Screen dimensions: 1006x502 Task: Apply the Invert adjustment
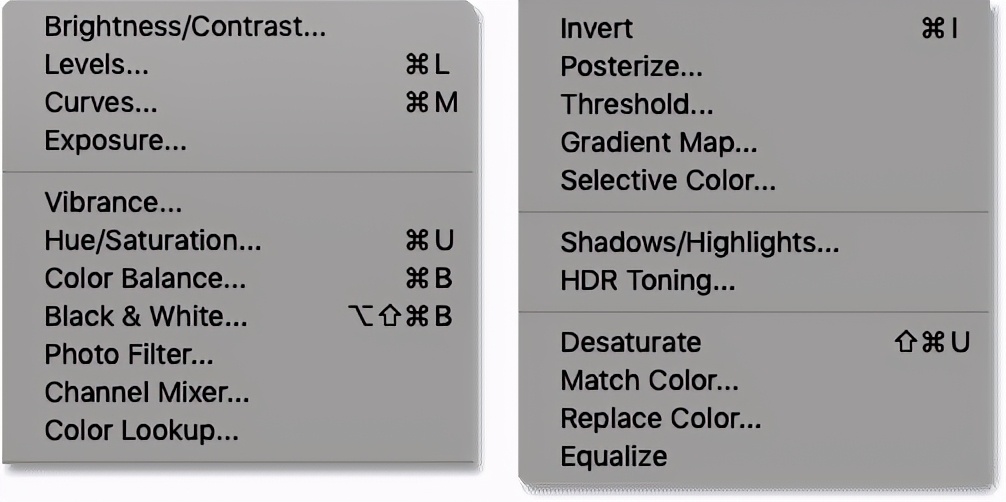click(597, 29)
